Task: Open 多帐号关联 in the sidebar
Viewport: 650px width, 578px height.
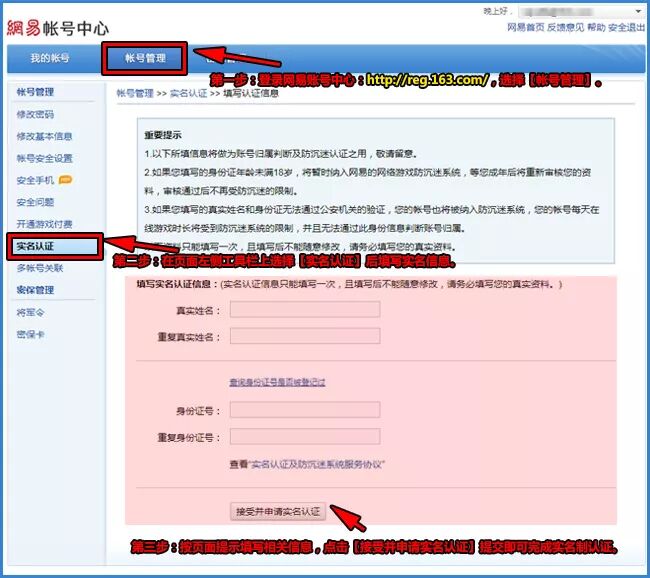Action: click(40, 268)
